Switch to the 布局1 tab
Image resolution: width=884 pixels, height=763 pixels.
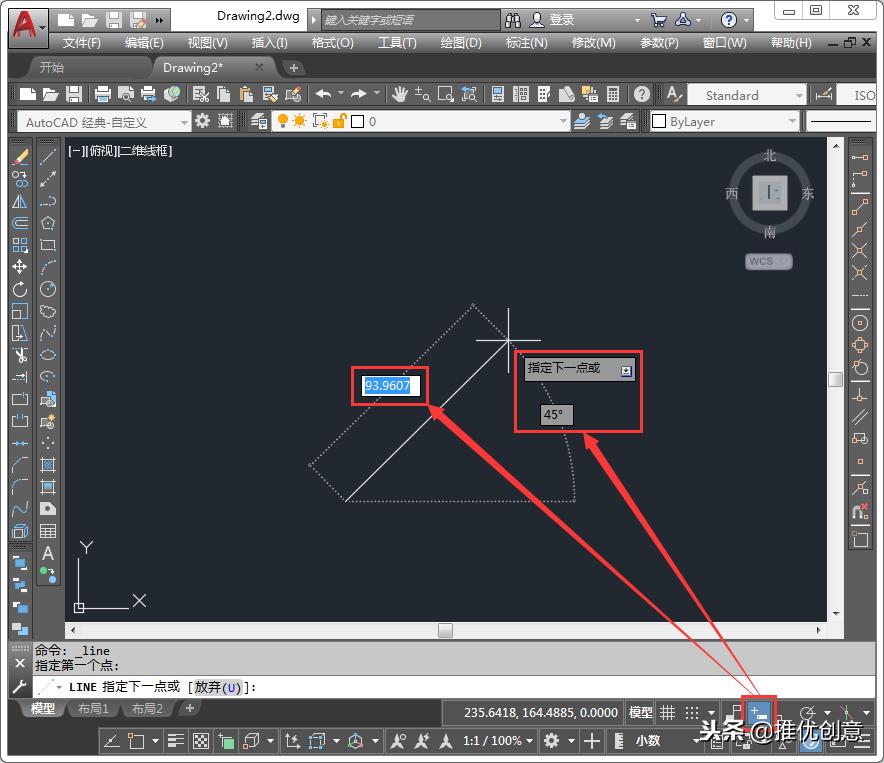pos(93,709)
